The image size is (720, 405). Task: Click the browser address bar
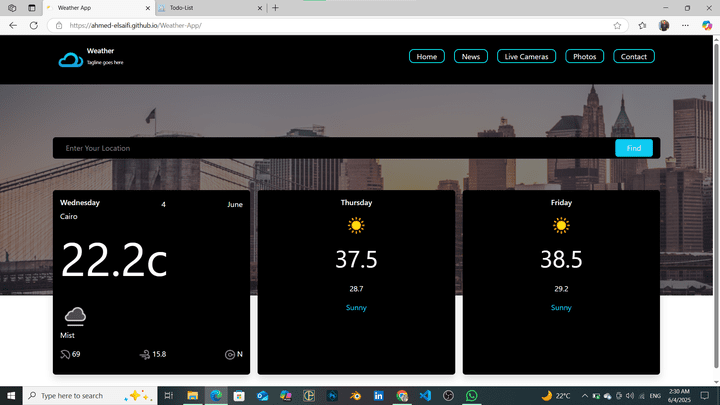click(x=338, y=25)
